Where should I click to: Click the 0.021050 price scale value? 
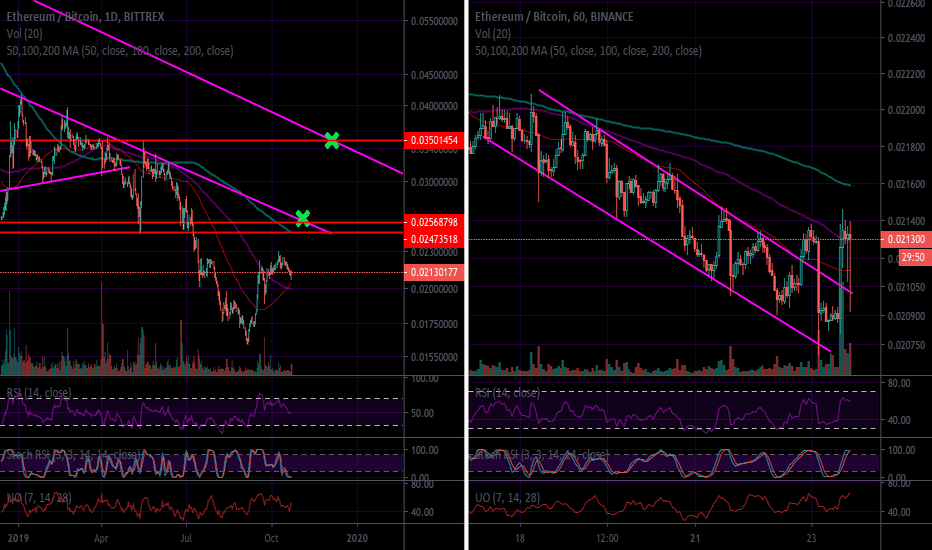(x=906, y=287)
